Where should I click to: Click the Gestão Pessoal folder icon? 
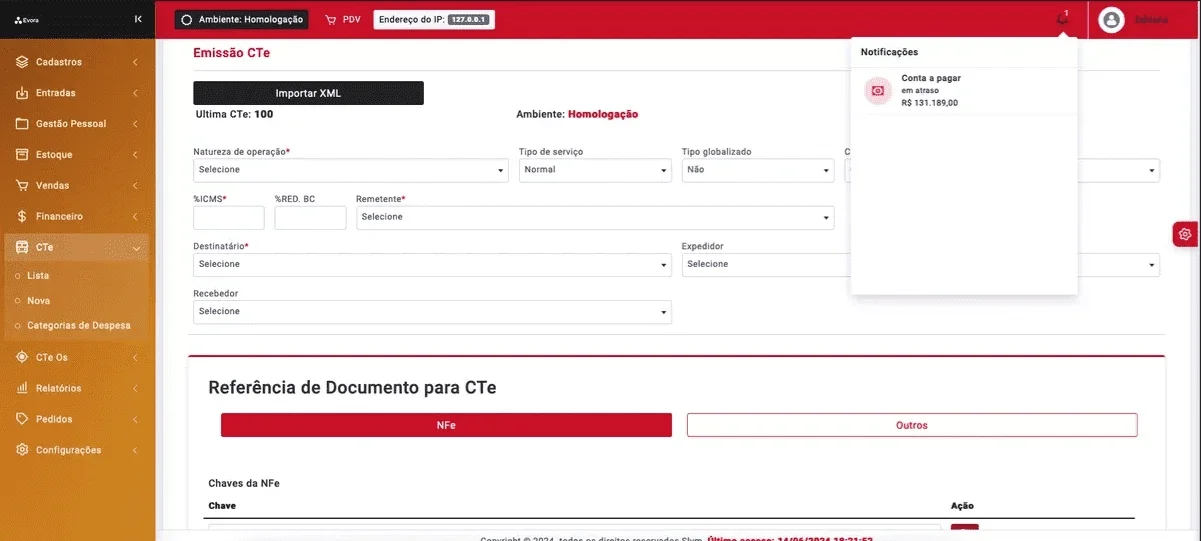pos(22,124)
